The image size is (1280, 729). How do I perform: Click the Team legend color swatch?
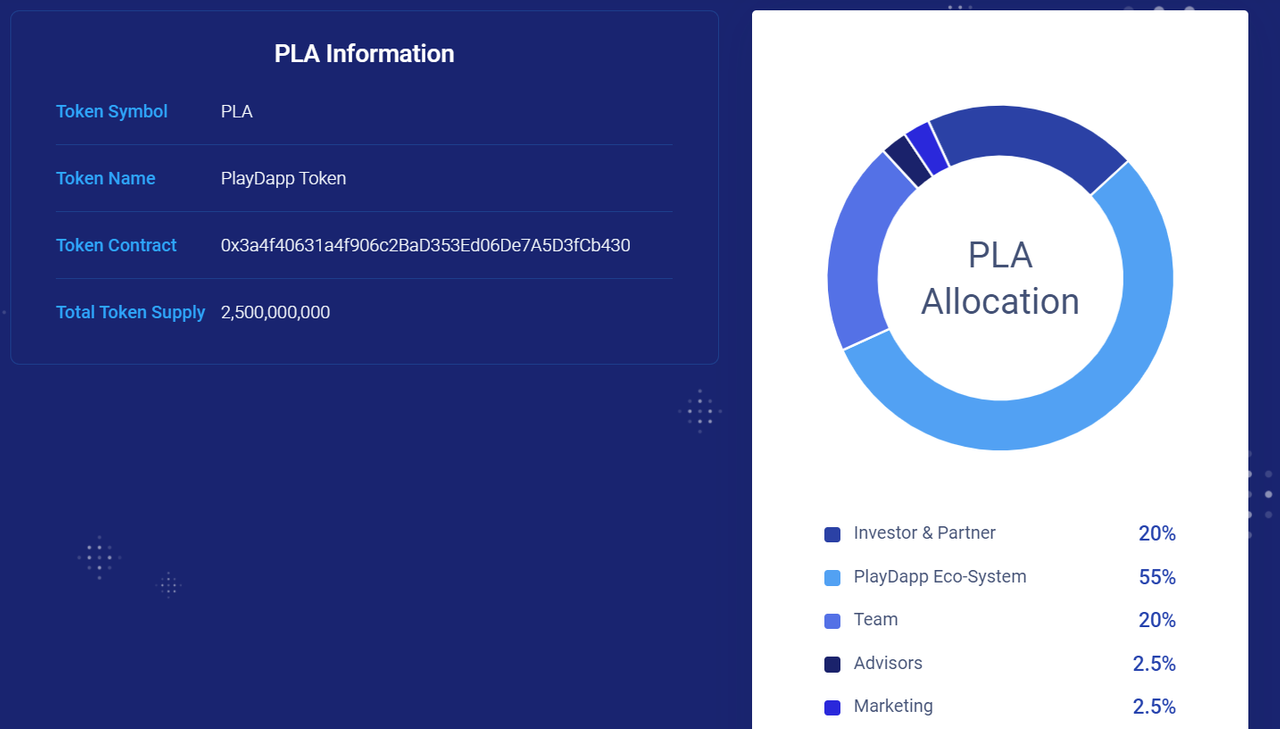point(832,621)
